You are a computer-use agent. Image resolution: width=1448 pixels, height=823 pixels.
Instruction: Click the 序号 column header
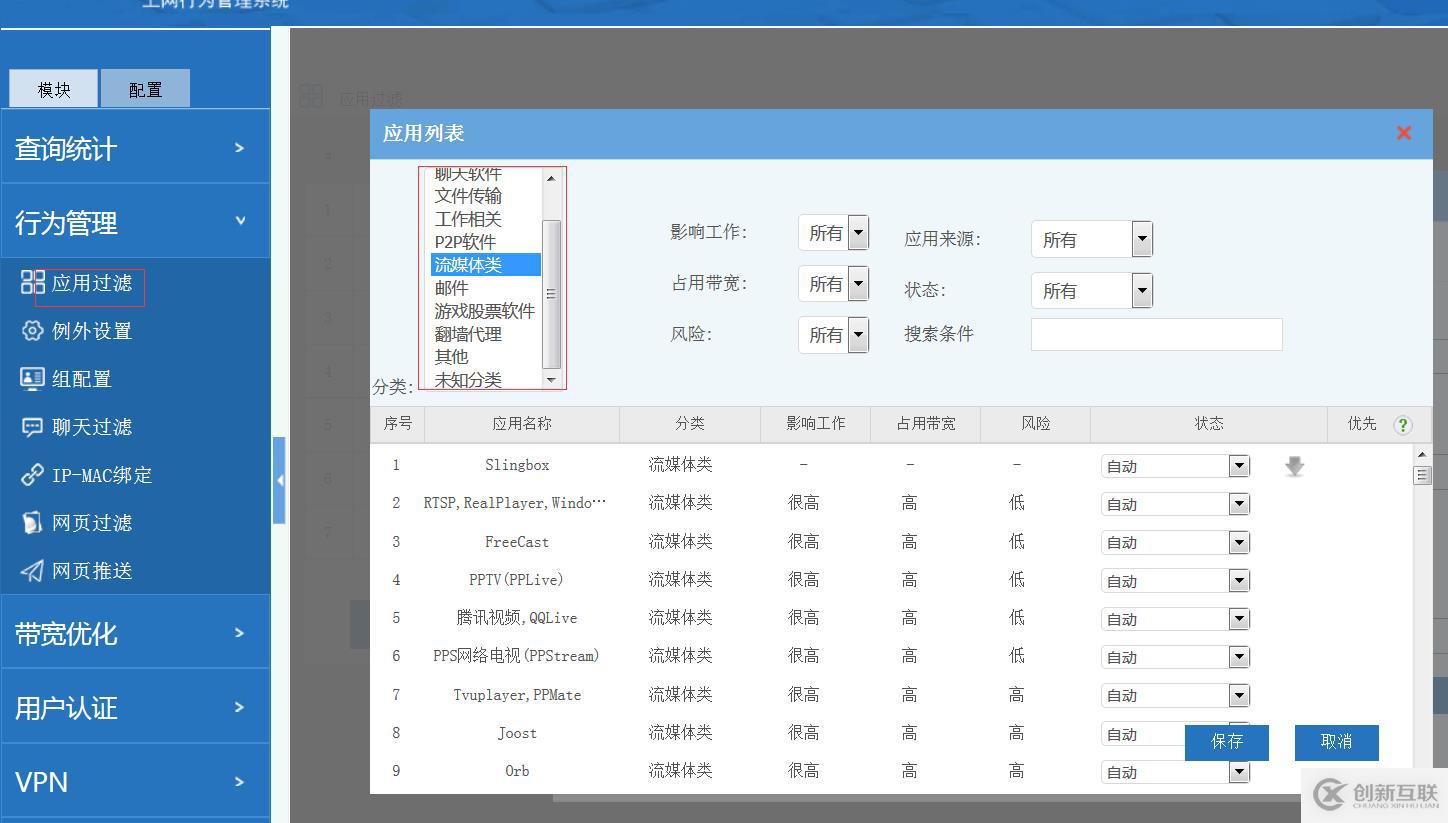pyautogui.click(x=398, y=424)
